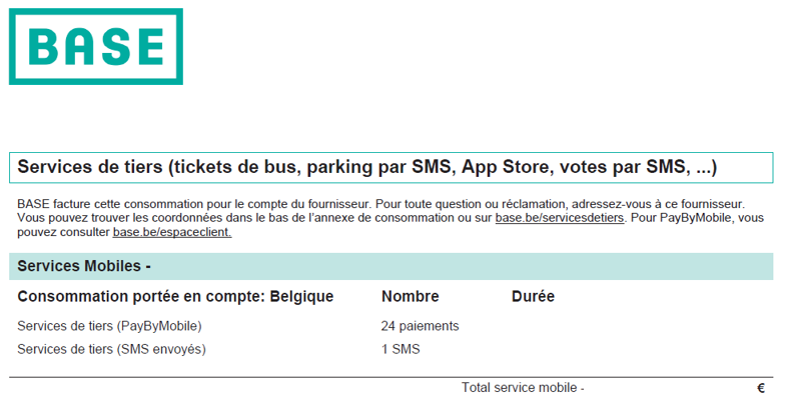791x411 pixels.
Task: Click the euro symbol in total row
Action: (x=761, y=388)
